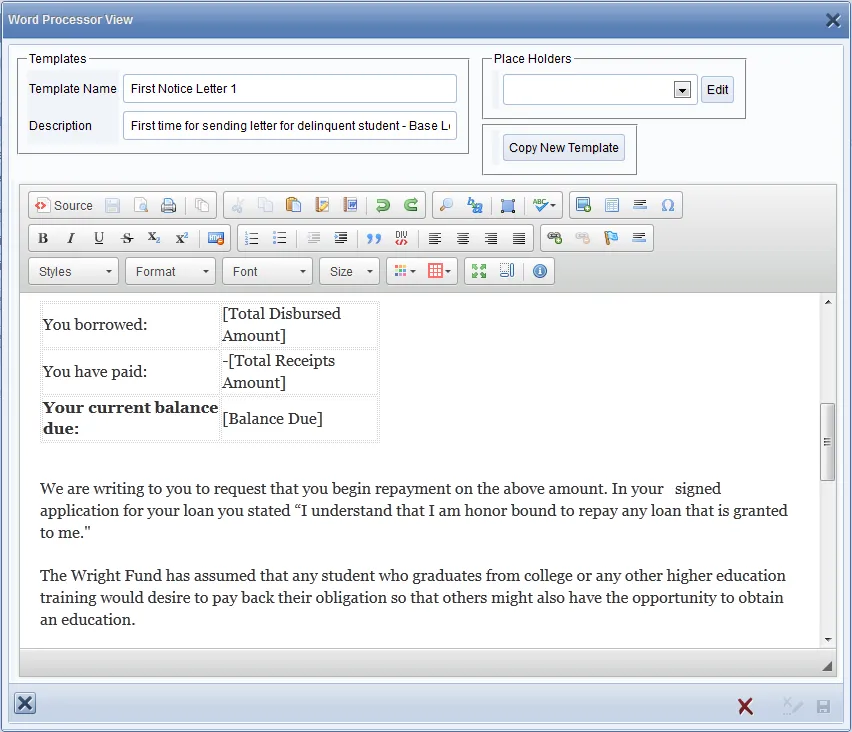Toggle the numbered list
Image resolution: width=852 pixels, height=732 pixels.
251,238
